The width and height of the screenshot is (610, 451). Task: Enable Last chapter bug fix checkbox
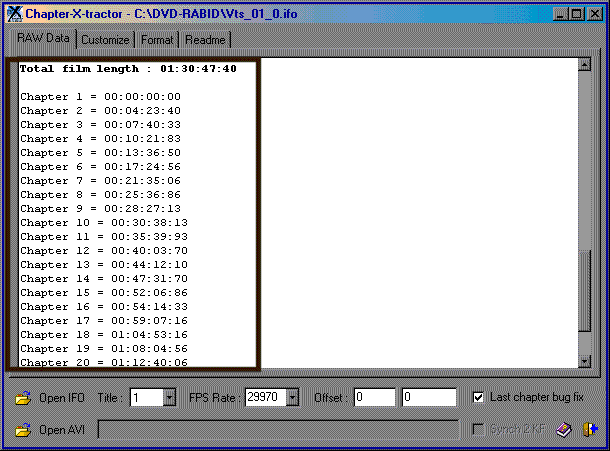(x=478, y=397)
